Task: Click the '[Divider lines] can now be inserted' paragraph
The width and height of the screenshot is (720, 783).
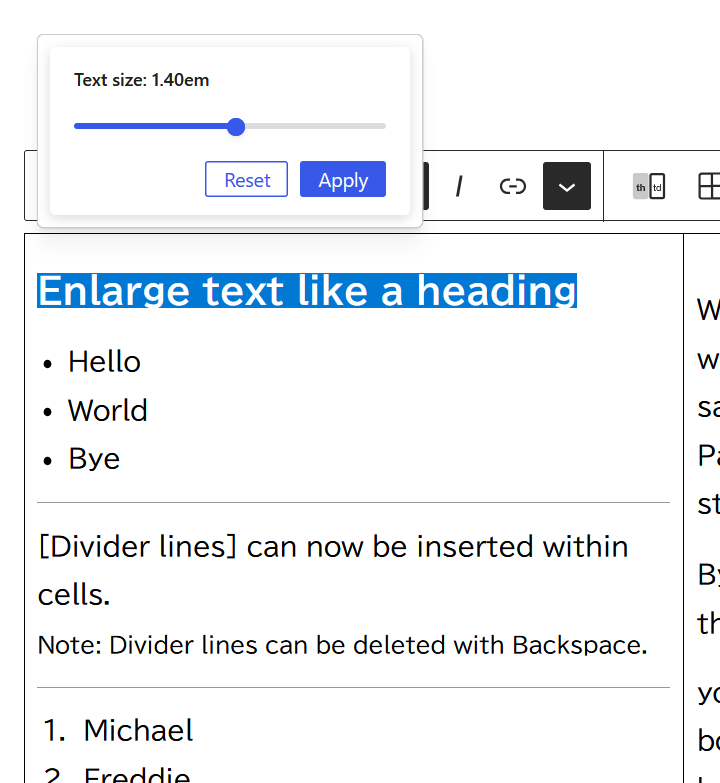Action: pos(333,570)
